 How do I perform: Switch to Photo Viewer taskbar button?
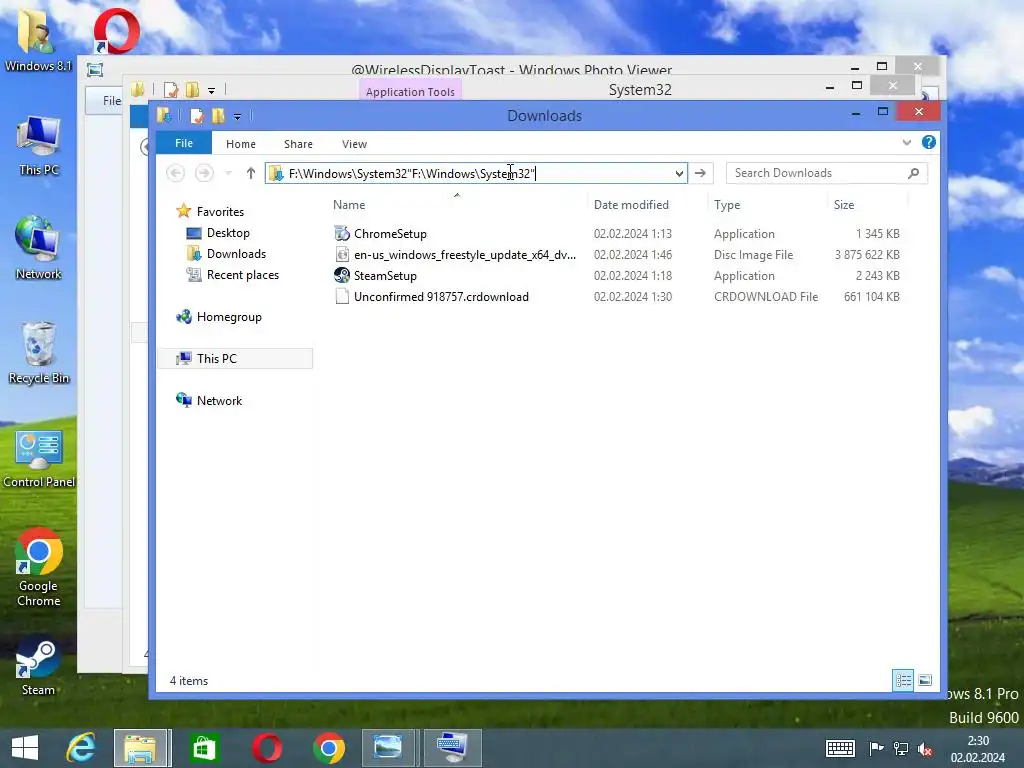389,748
